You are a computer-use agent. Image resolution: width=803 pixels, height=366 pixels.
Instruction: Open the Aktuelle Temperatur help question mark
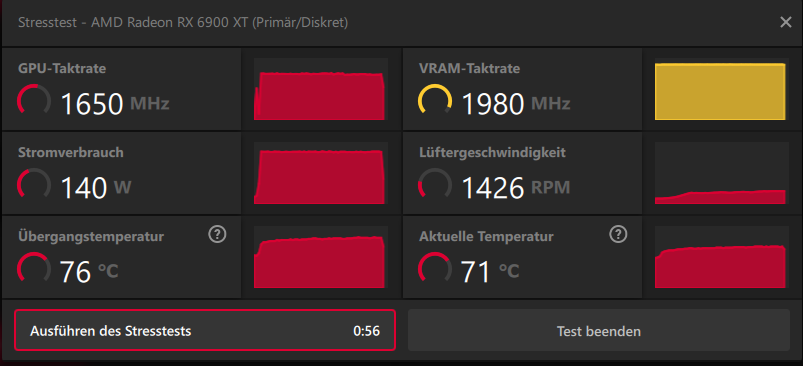click(619, 234)
